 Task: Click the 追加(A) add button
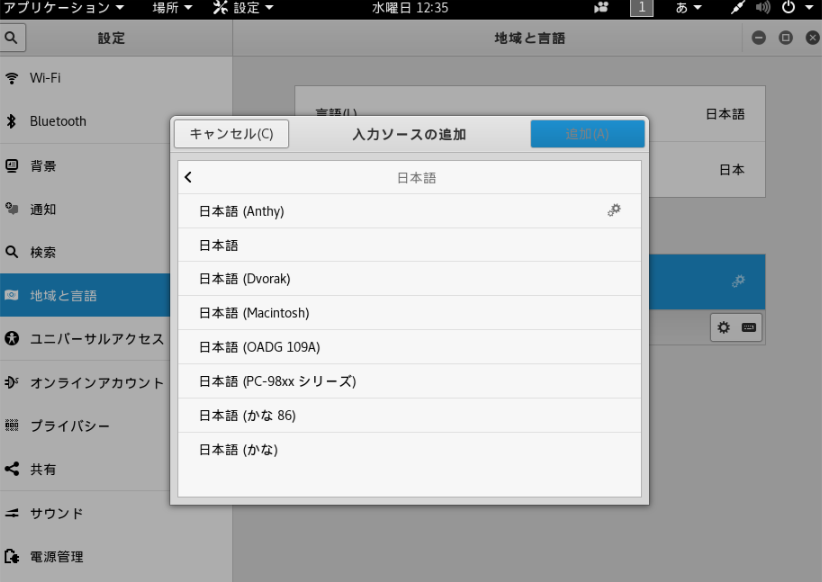click(587, 134)
